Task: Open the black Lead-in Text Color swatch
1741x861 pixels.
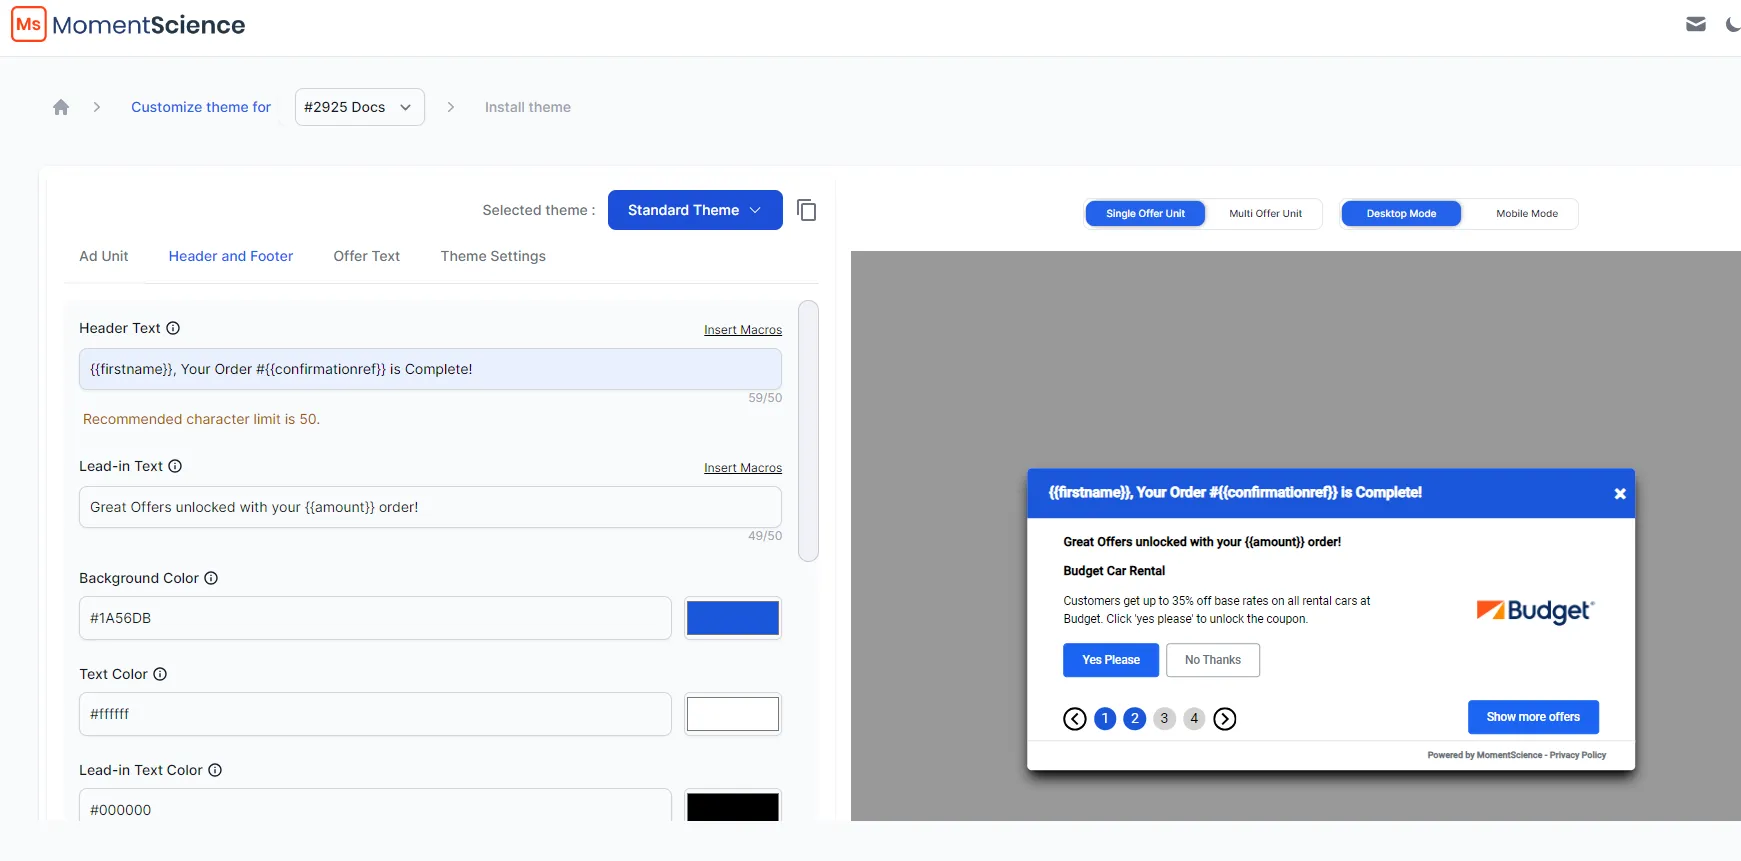Action: tap(733, 807)
